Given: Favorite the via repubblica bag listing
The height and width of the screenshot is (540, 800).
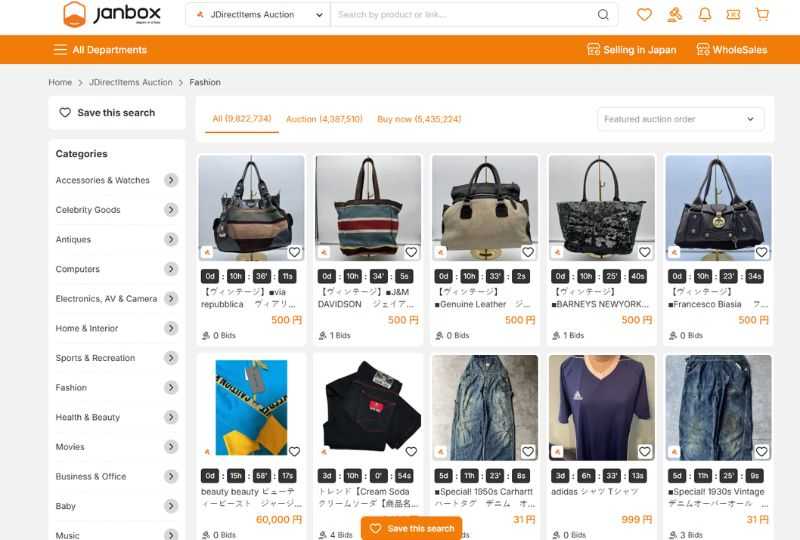Looking at the screenshot, I should [294, 252].
